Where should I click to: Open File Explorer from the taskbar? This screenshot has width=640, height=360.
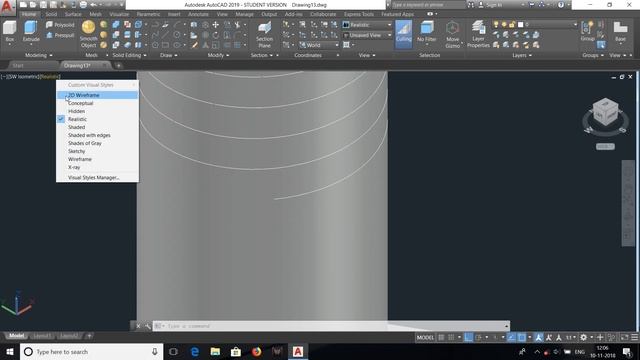pos(215,351)
